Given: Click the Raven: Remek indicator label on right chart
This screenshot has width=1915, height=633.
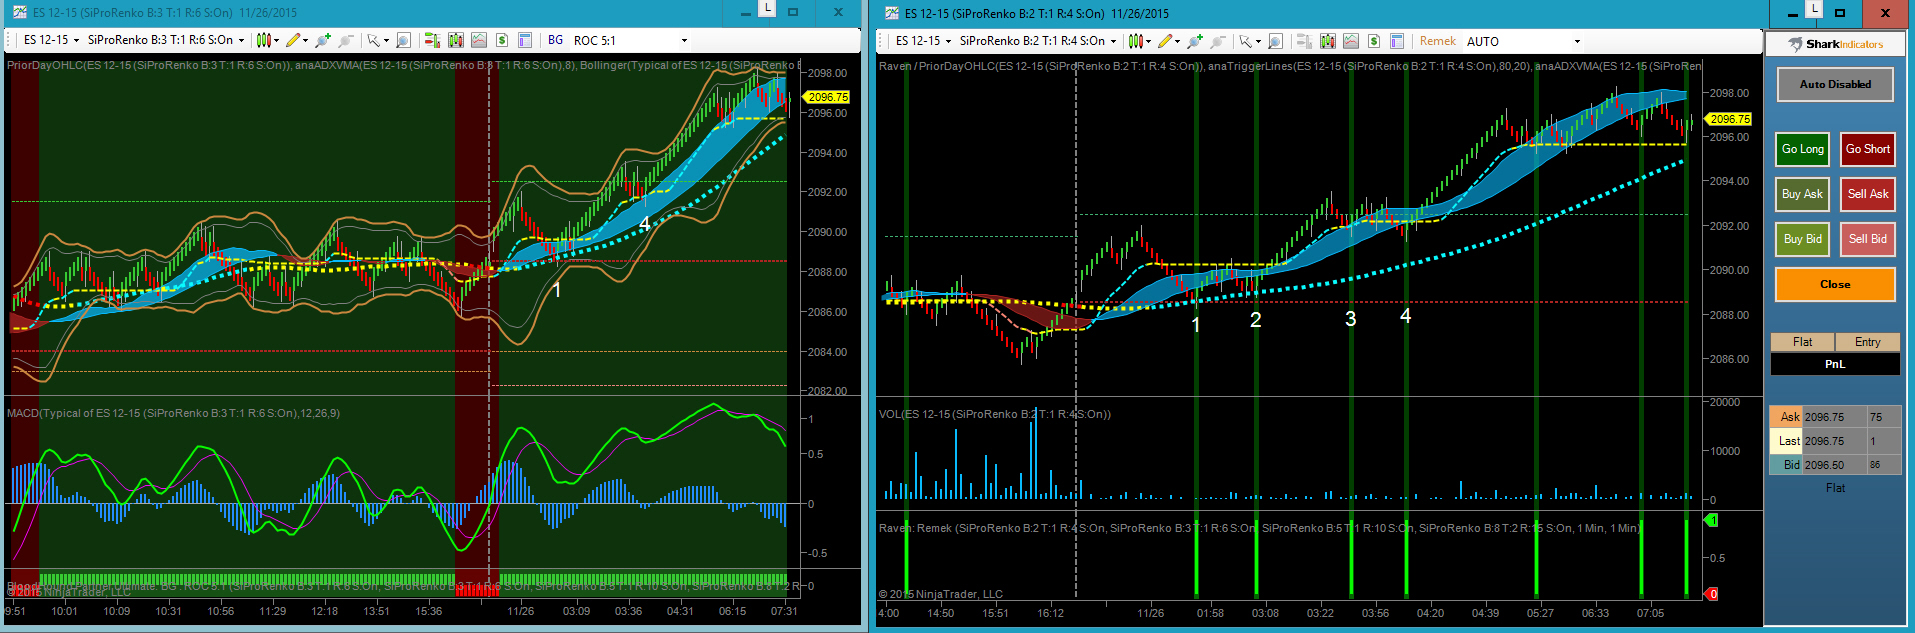Looking at the screenshot, I should (1260, 528).
